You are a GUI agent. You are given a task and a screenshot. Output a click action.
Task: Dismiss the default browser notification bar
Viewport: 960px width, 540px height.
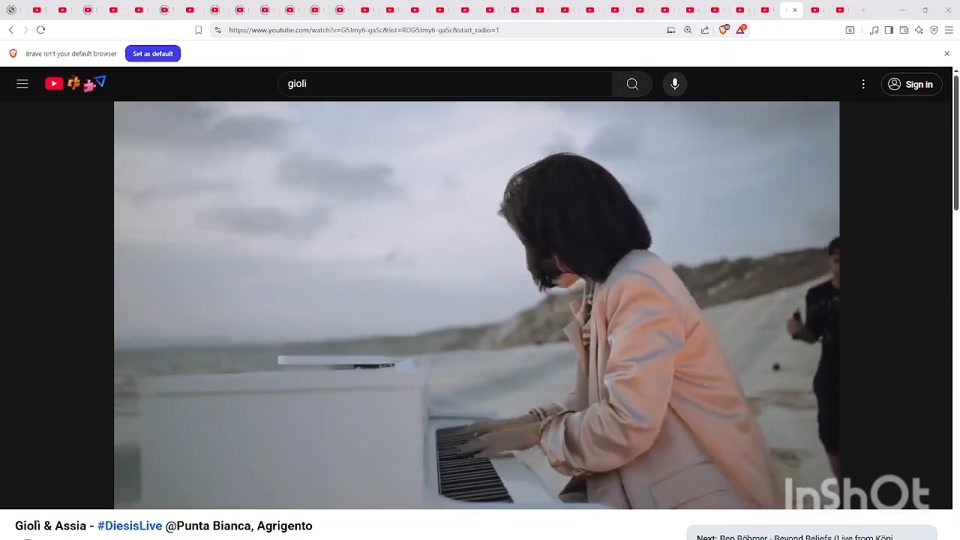(946, 53)
